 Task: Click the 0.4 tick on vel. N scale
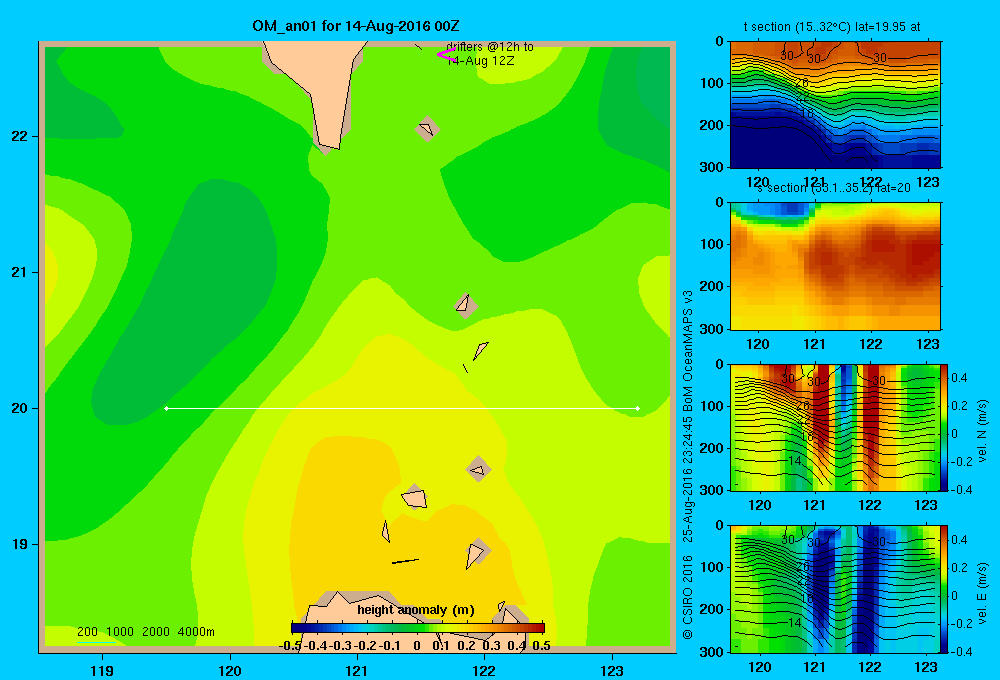959,378
